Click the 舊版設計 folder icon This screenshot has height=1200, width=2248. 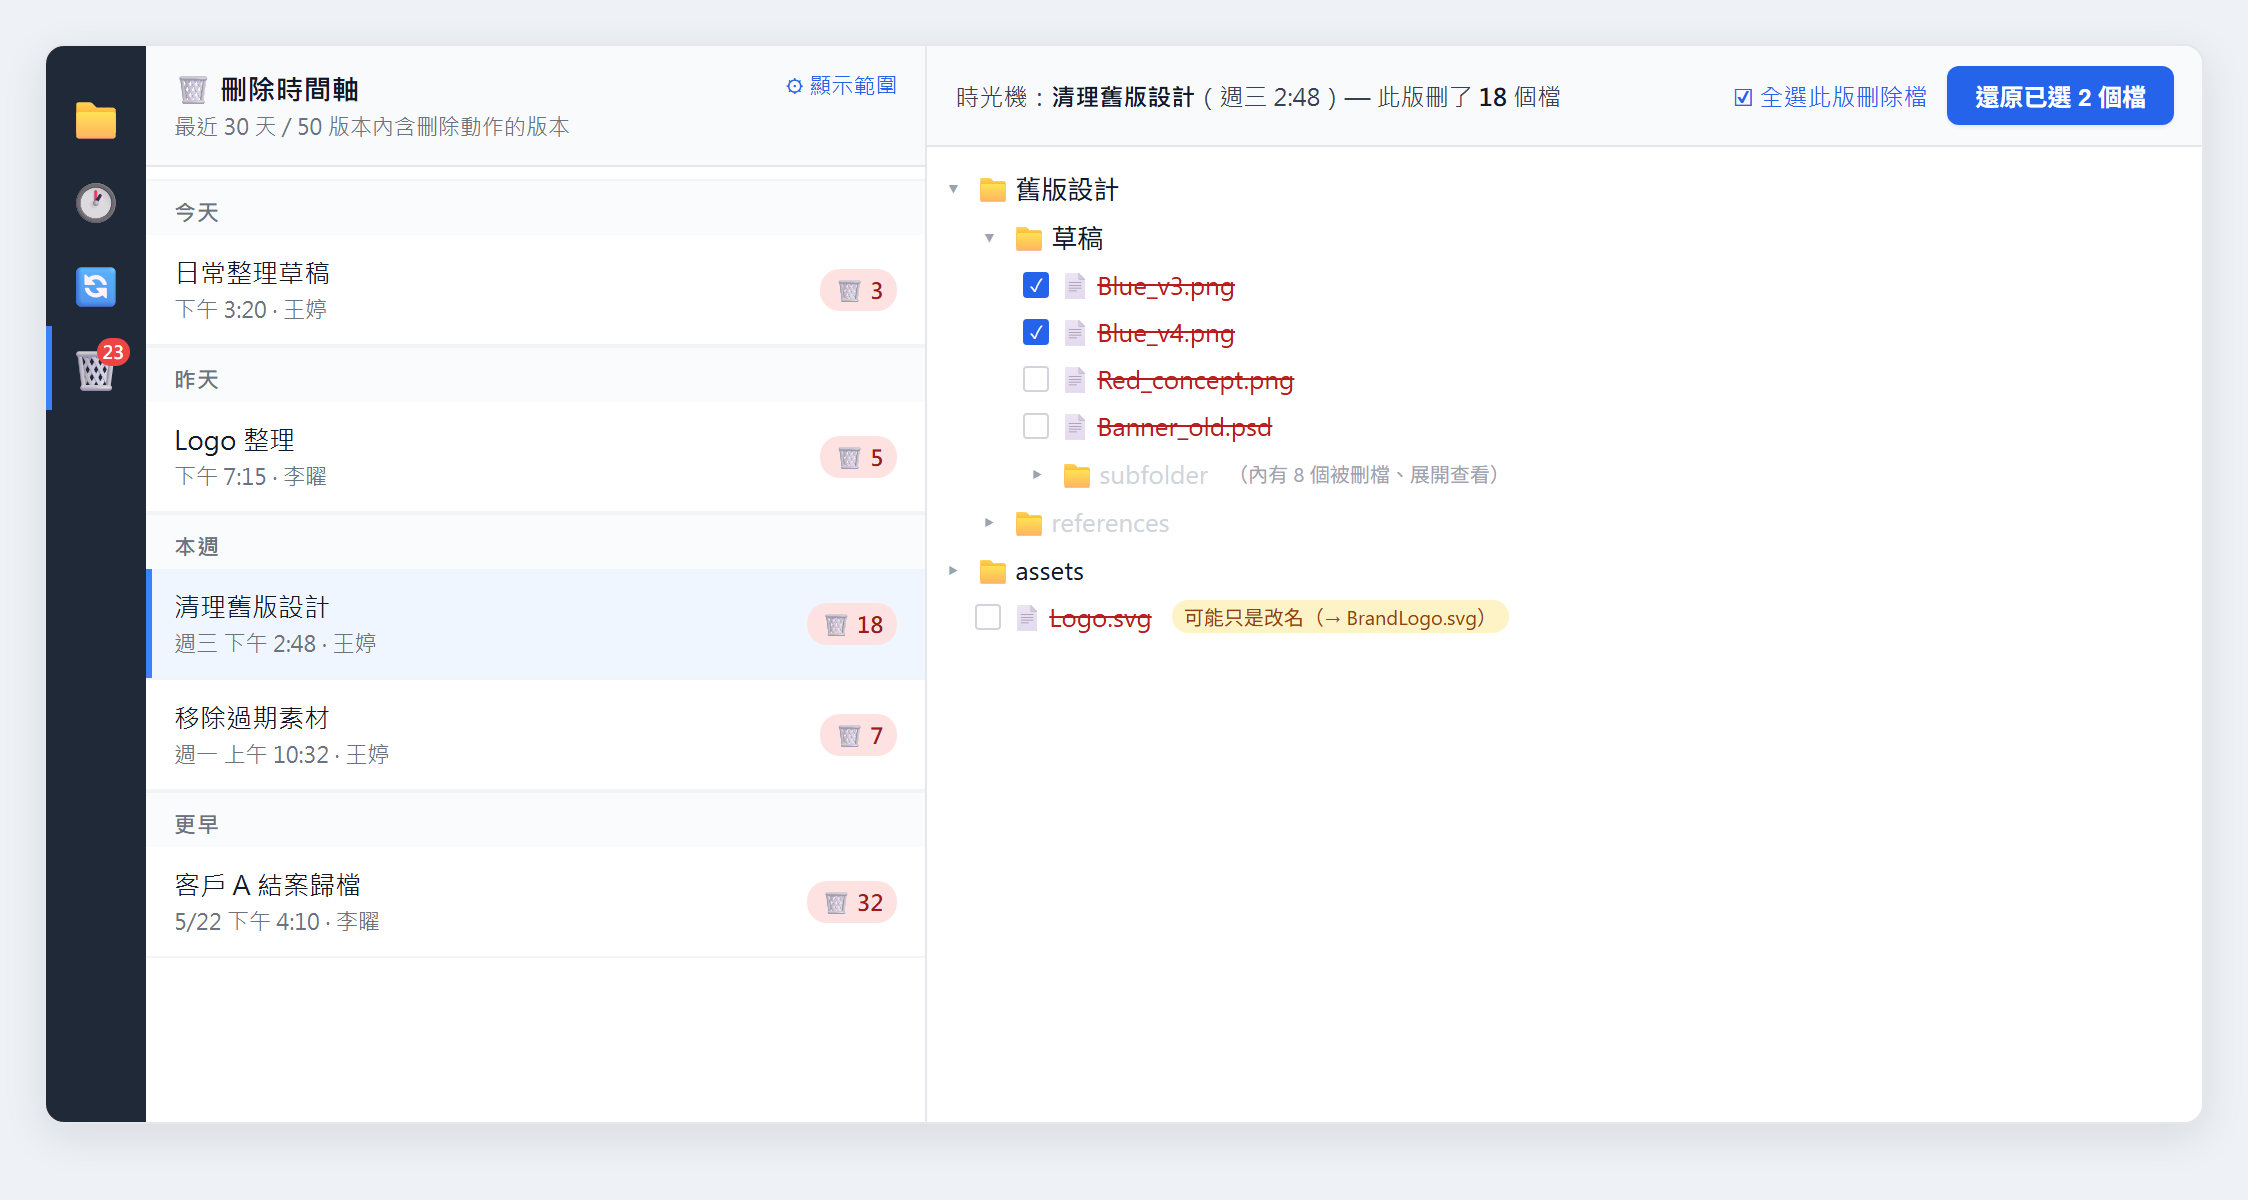pos(993,189)
